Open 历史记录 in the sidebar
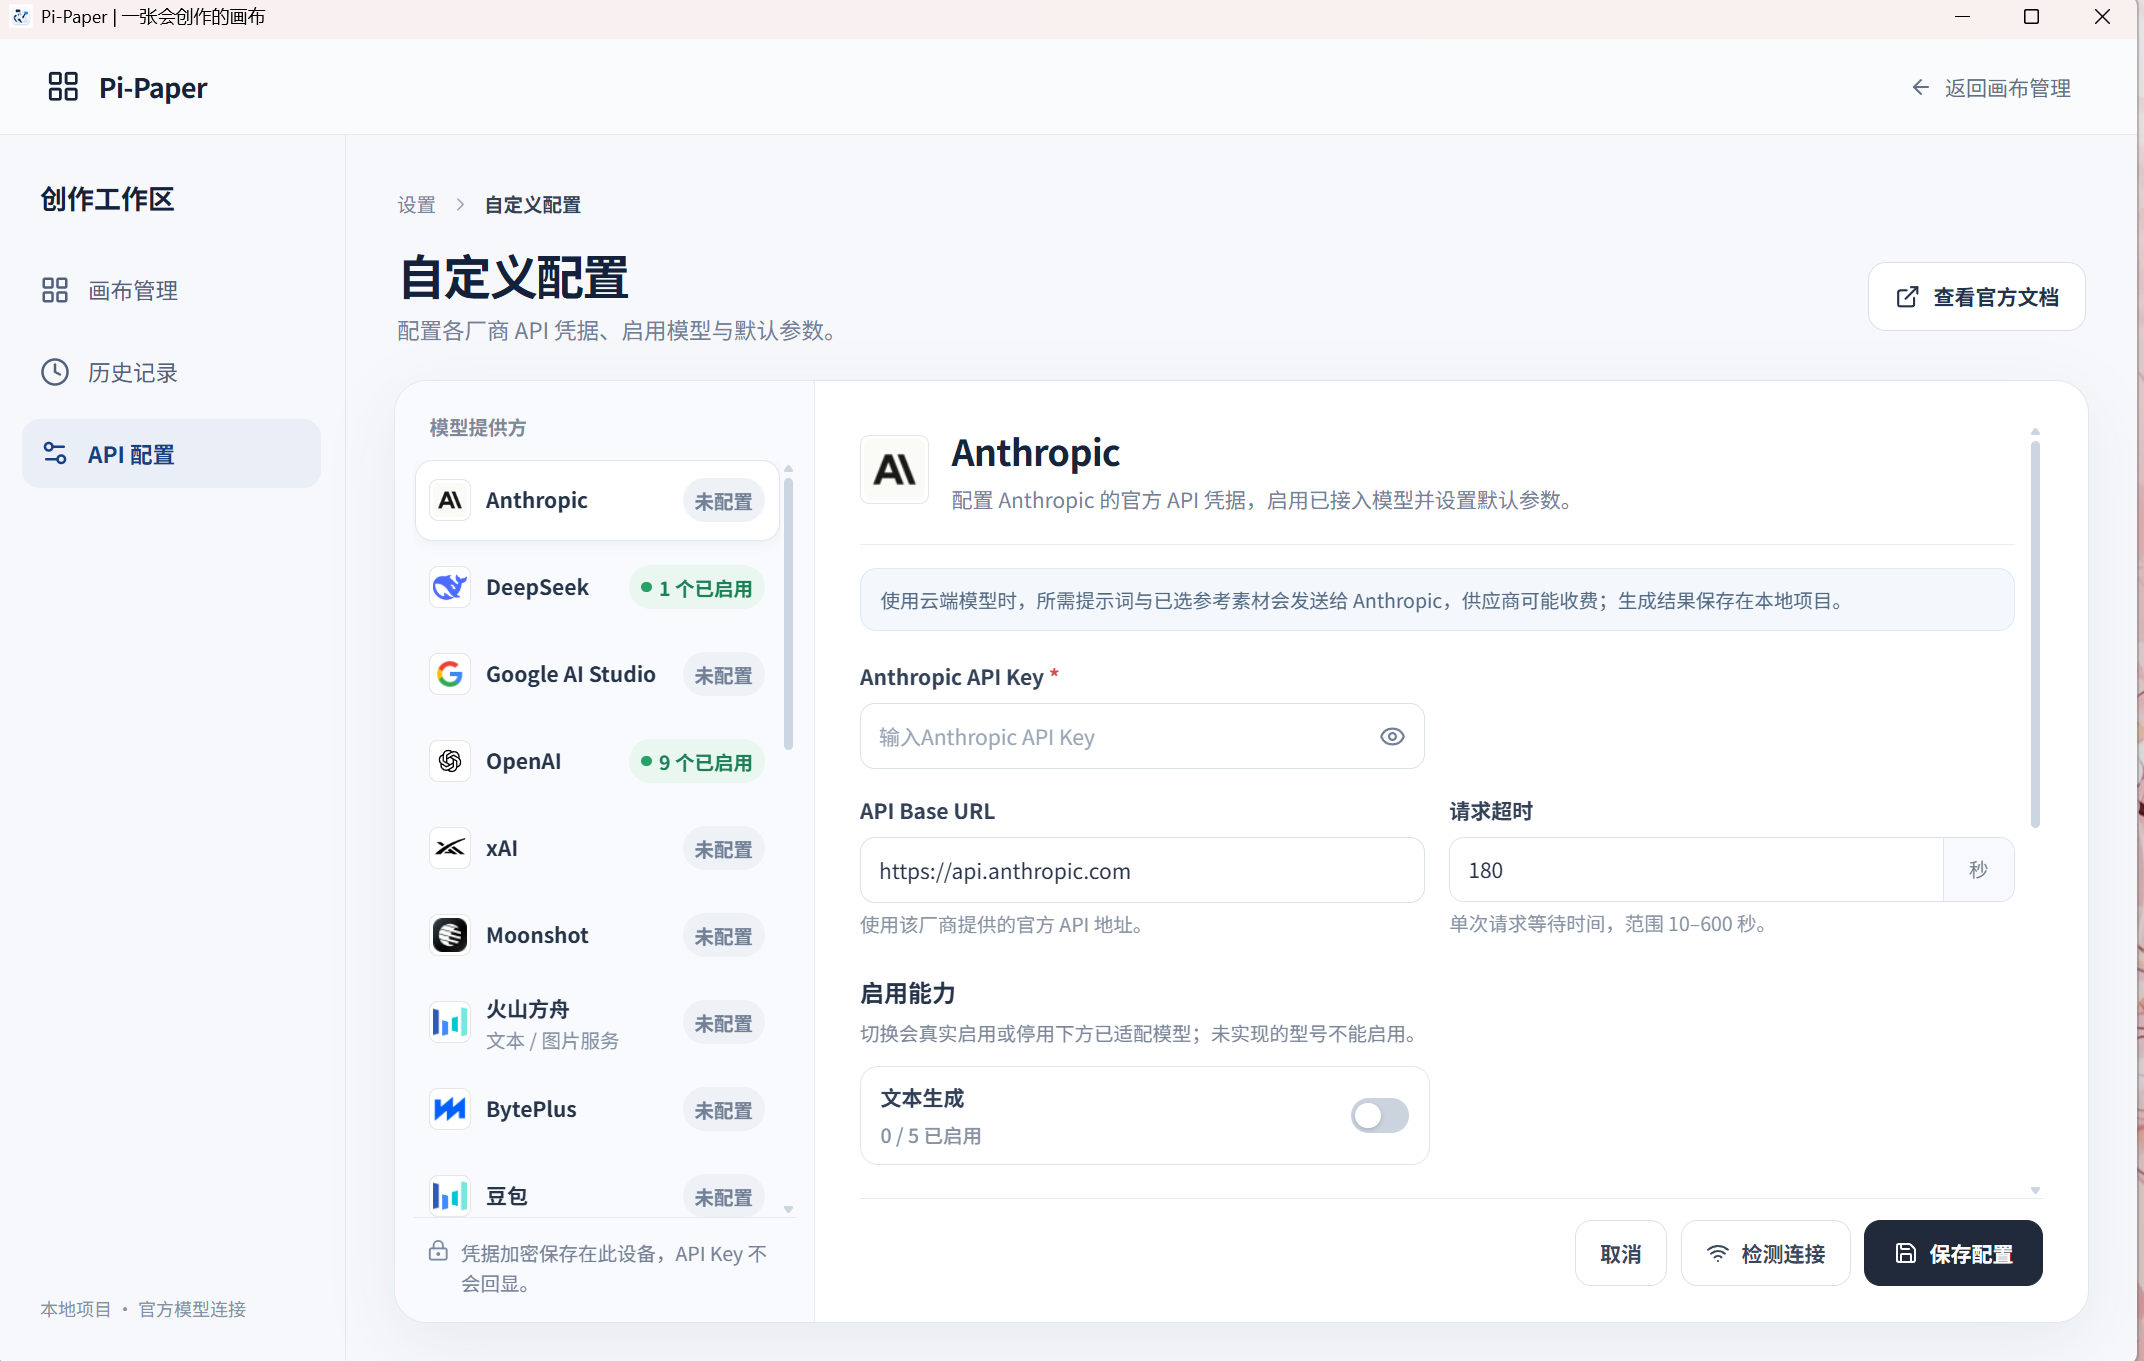This screenshot has width=2144, height=1361. [171, 373]
